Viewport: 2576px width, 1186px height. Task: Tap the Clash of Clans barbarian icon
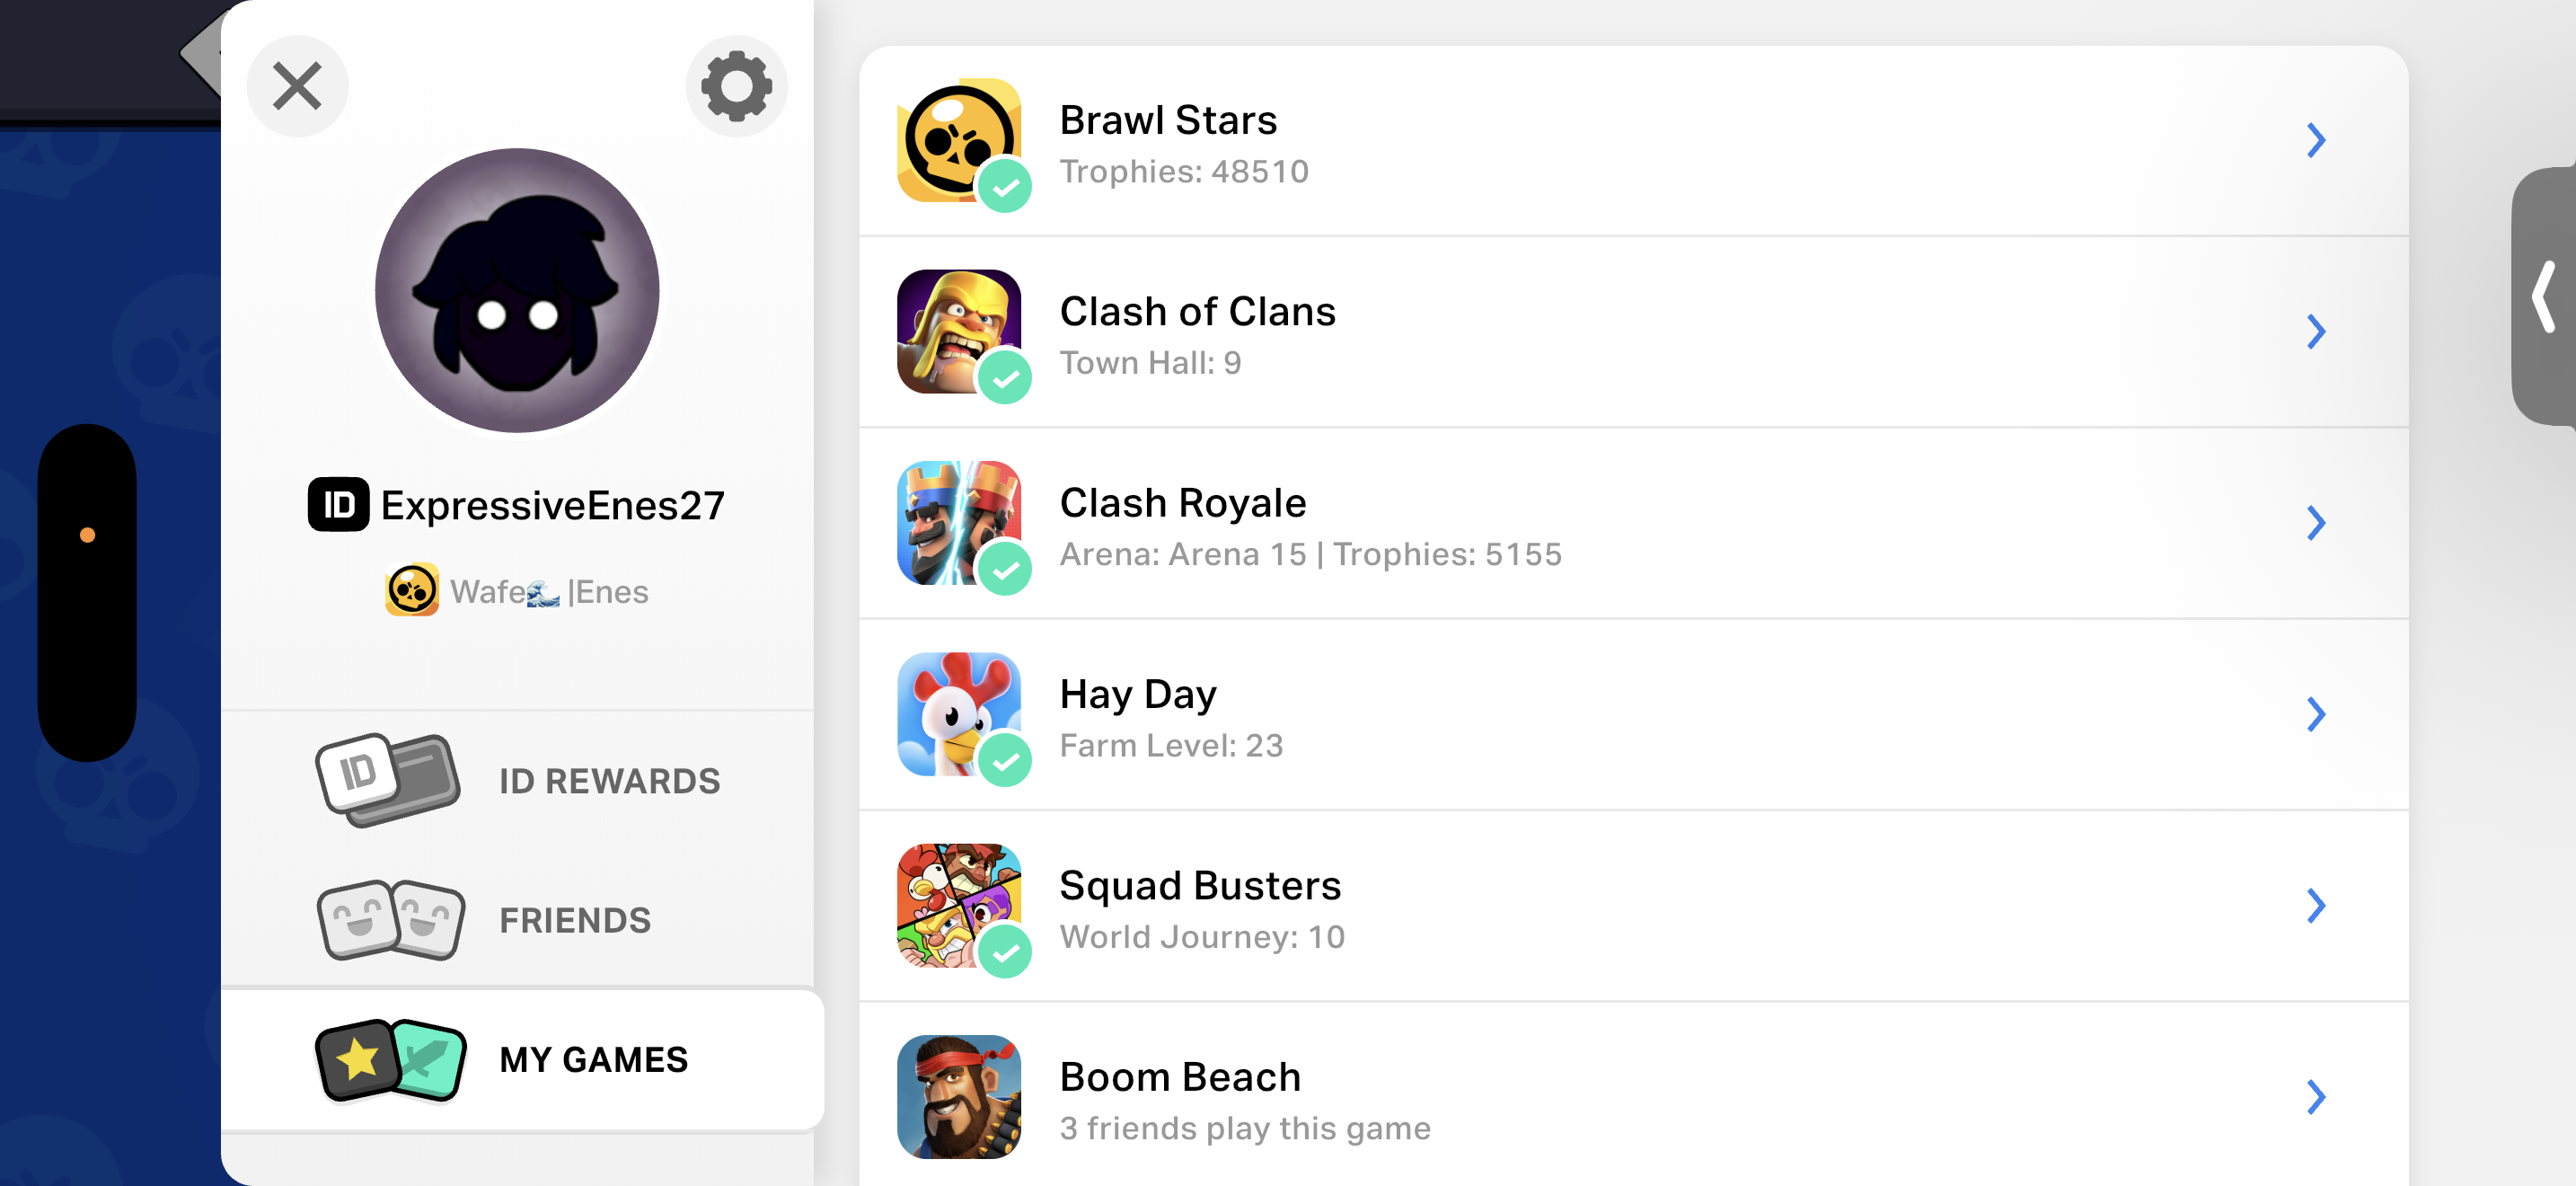(958, 331)
